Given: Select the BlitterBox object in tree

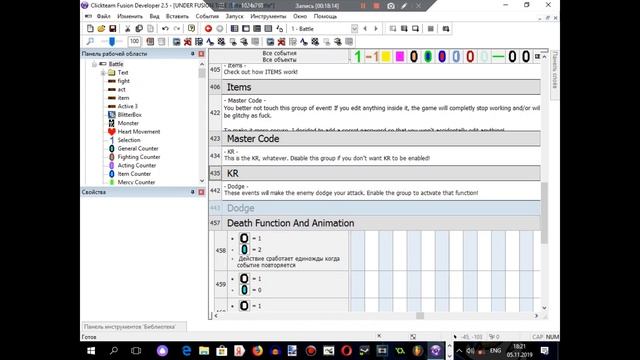Looking at the screenshot, I should click(129, 115).
